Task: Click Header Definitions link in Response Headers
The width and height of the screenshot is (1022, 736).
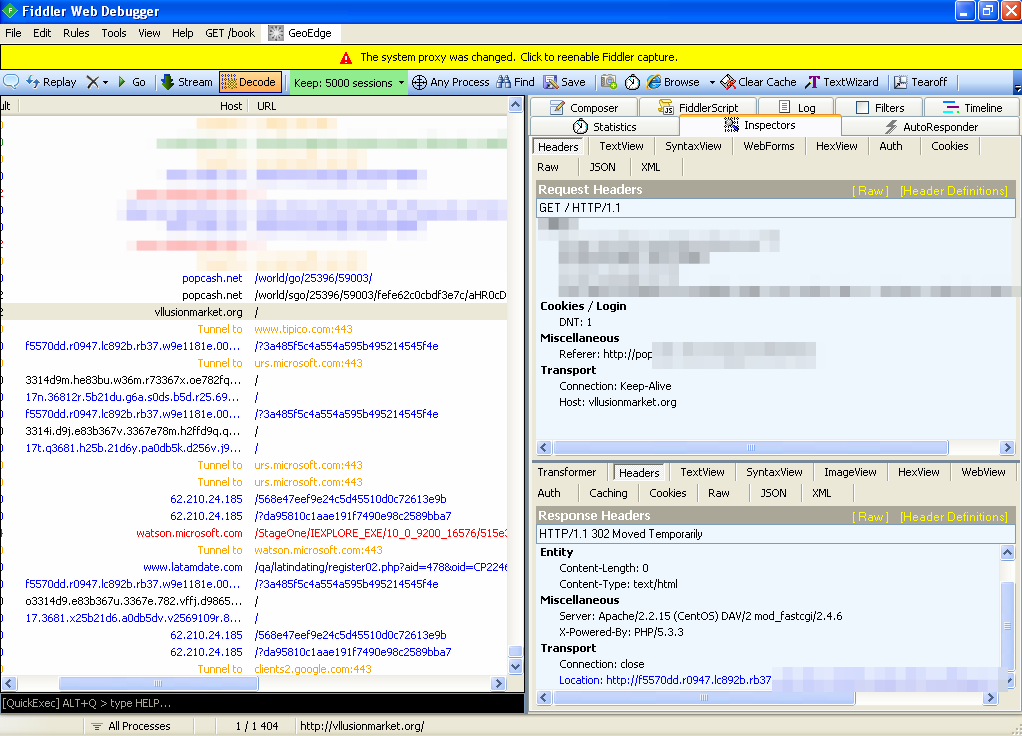Action: point(954,516)
